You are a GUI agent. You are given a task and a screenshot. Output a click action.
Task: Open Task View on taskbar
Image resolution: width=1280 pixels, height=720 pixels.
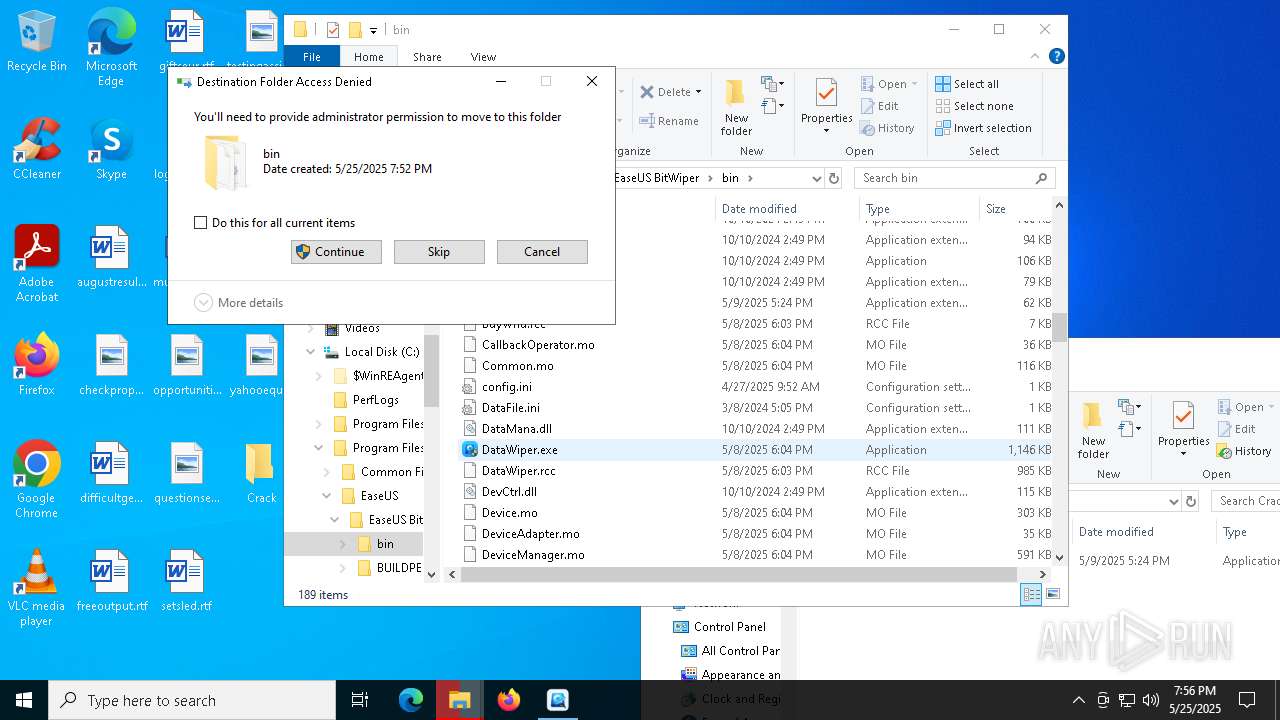pyautogui.click(x=360, y=700)
